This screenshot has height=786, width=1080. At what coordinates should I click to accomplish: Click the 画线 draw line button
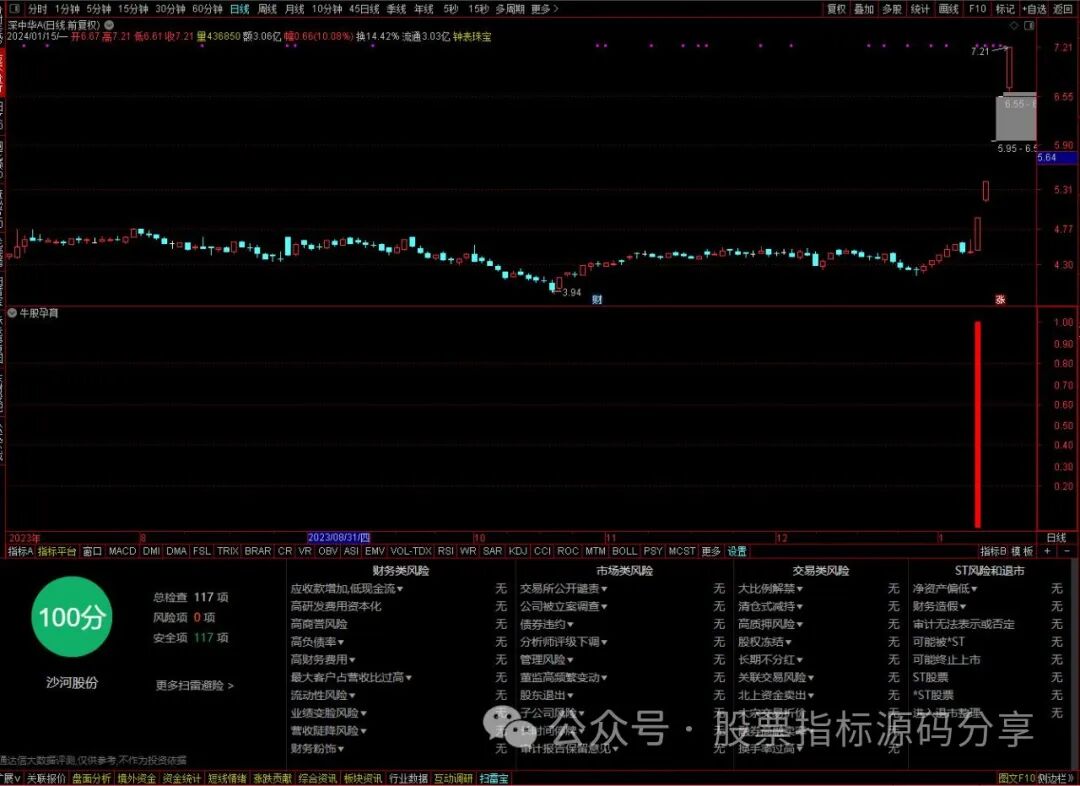click(x=948, y=9)
